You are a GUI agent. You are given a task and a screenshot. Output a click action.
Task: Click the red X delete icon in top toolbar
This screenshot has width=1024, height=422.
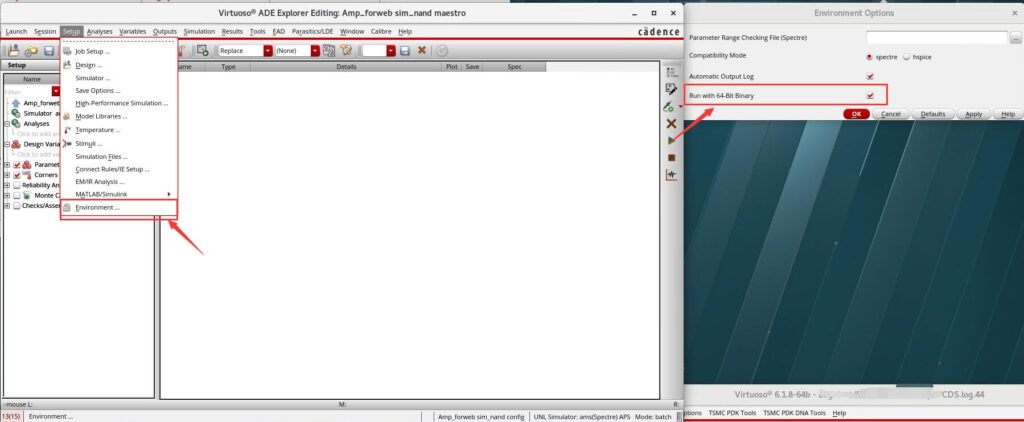[x=422, y=50]
